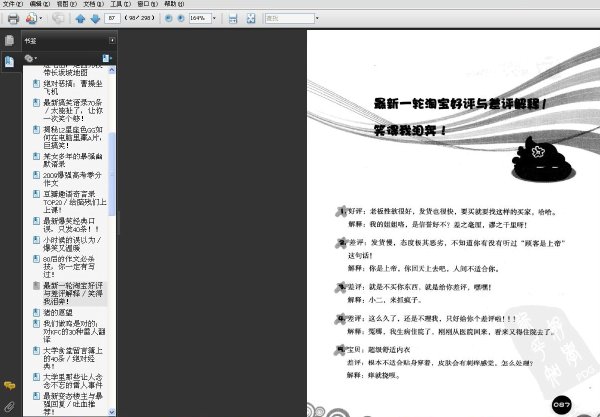Select bookmark 80后的作文必杀技
The width and height of the screenshot is (600, 417).
[x=69, y=267]
